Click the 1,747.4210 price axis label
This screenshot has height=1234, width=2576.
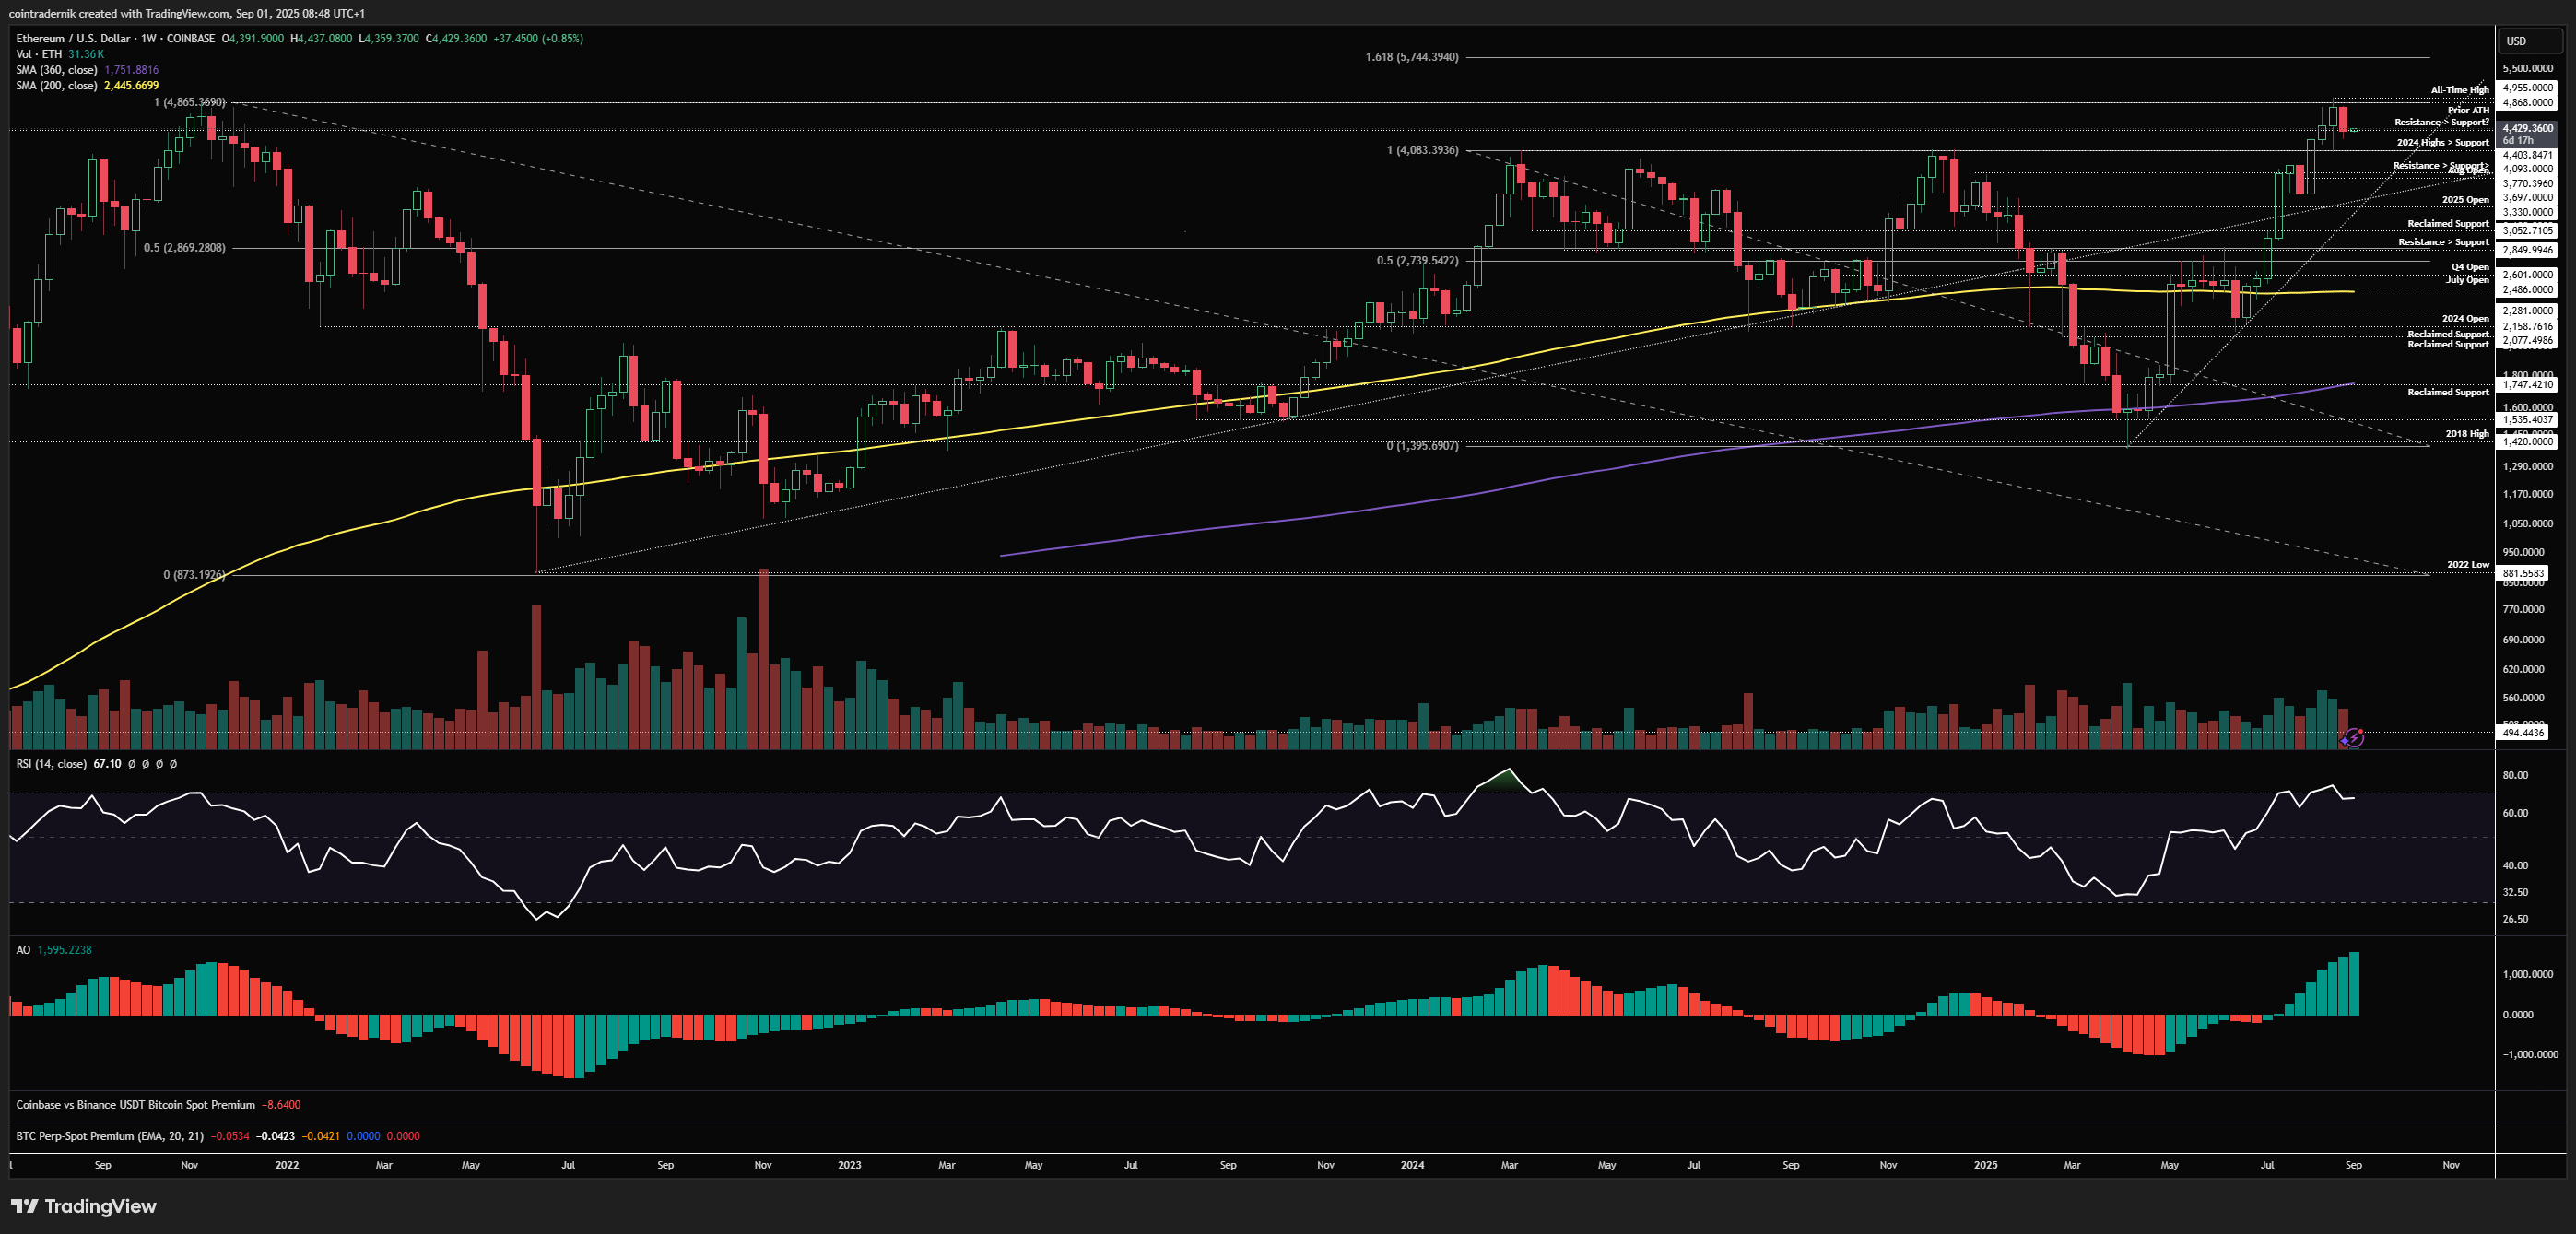point(2527,384)
